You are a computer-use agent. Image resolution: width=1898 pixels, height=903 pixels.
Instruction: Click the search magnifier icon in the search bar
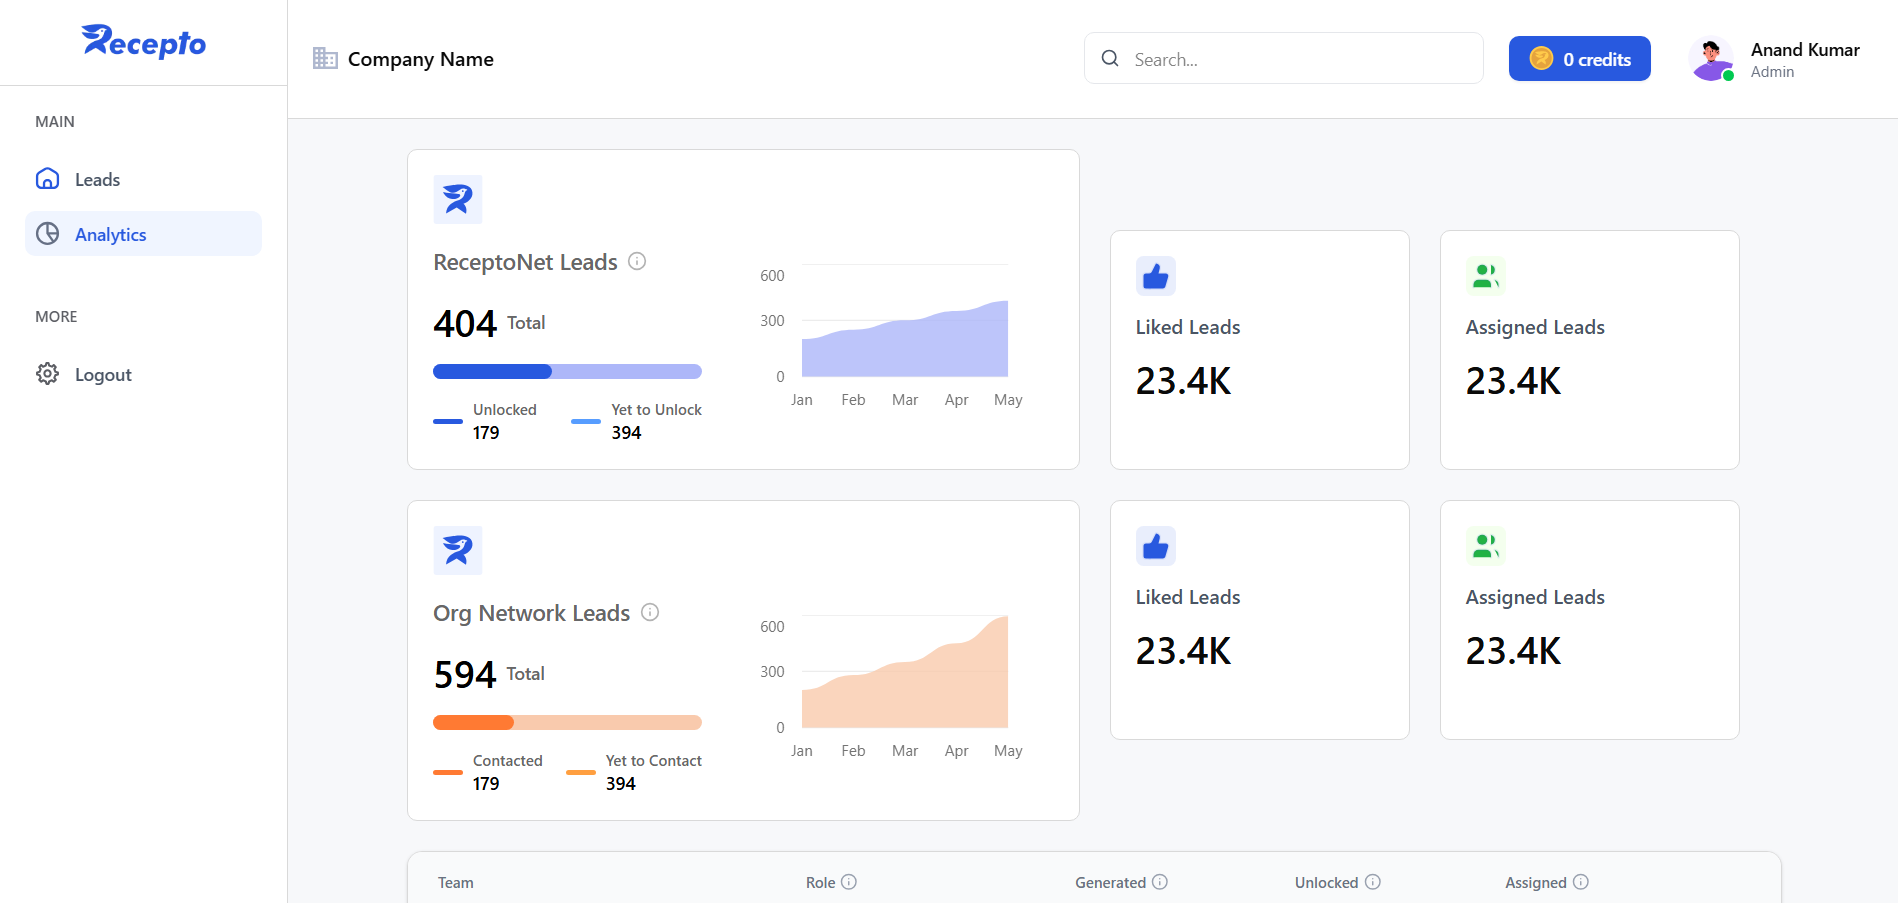pyautogui.click(x=1110, y=58)
